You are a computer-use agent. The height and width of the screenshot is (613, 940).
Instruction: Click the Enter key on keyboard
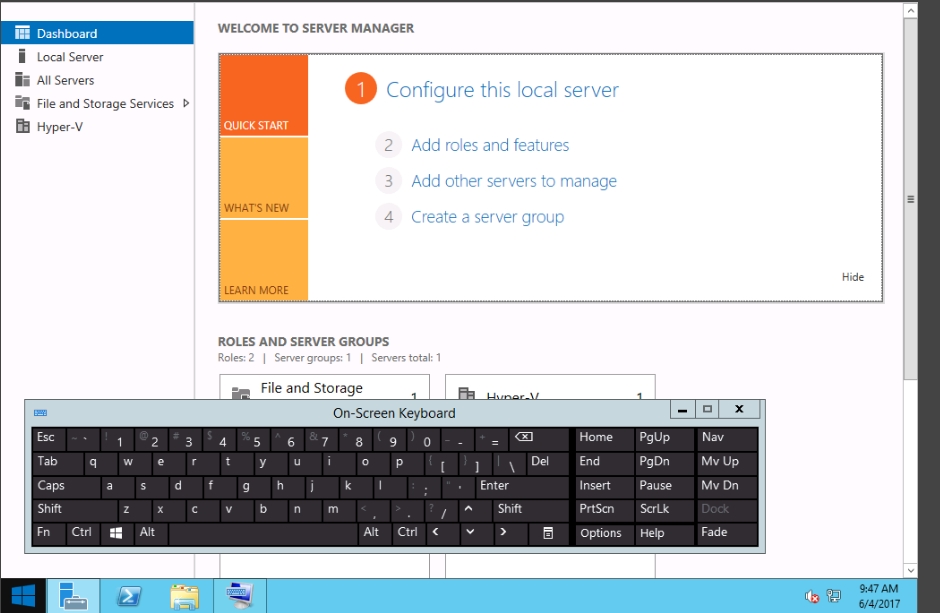tap(522, 487)
